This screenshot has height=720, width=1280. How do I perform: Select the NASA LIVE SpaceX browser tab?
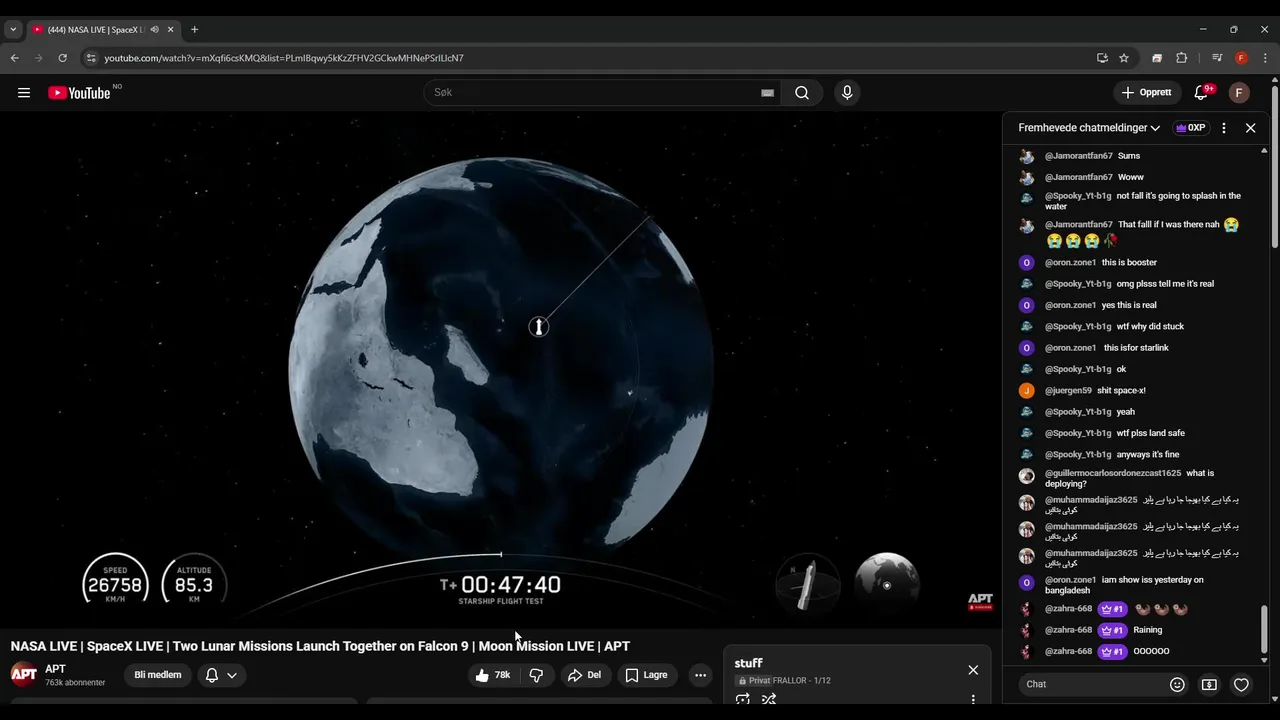96,30
